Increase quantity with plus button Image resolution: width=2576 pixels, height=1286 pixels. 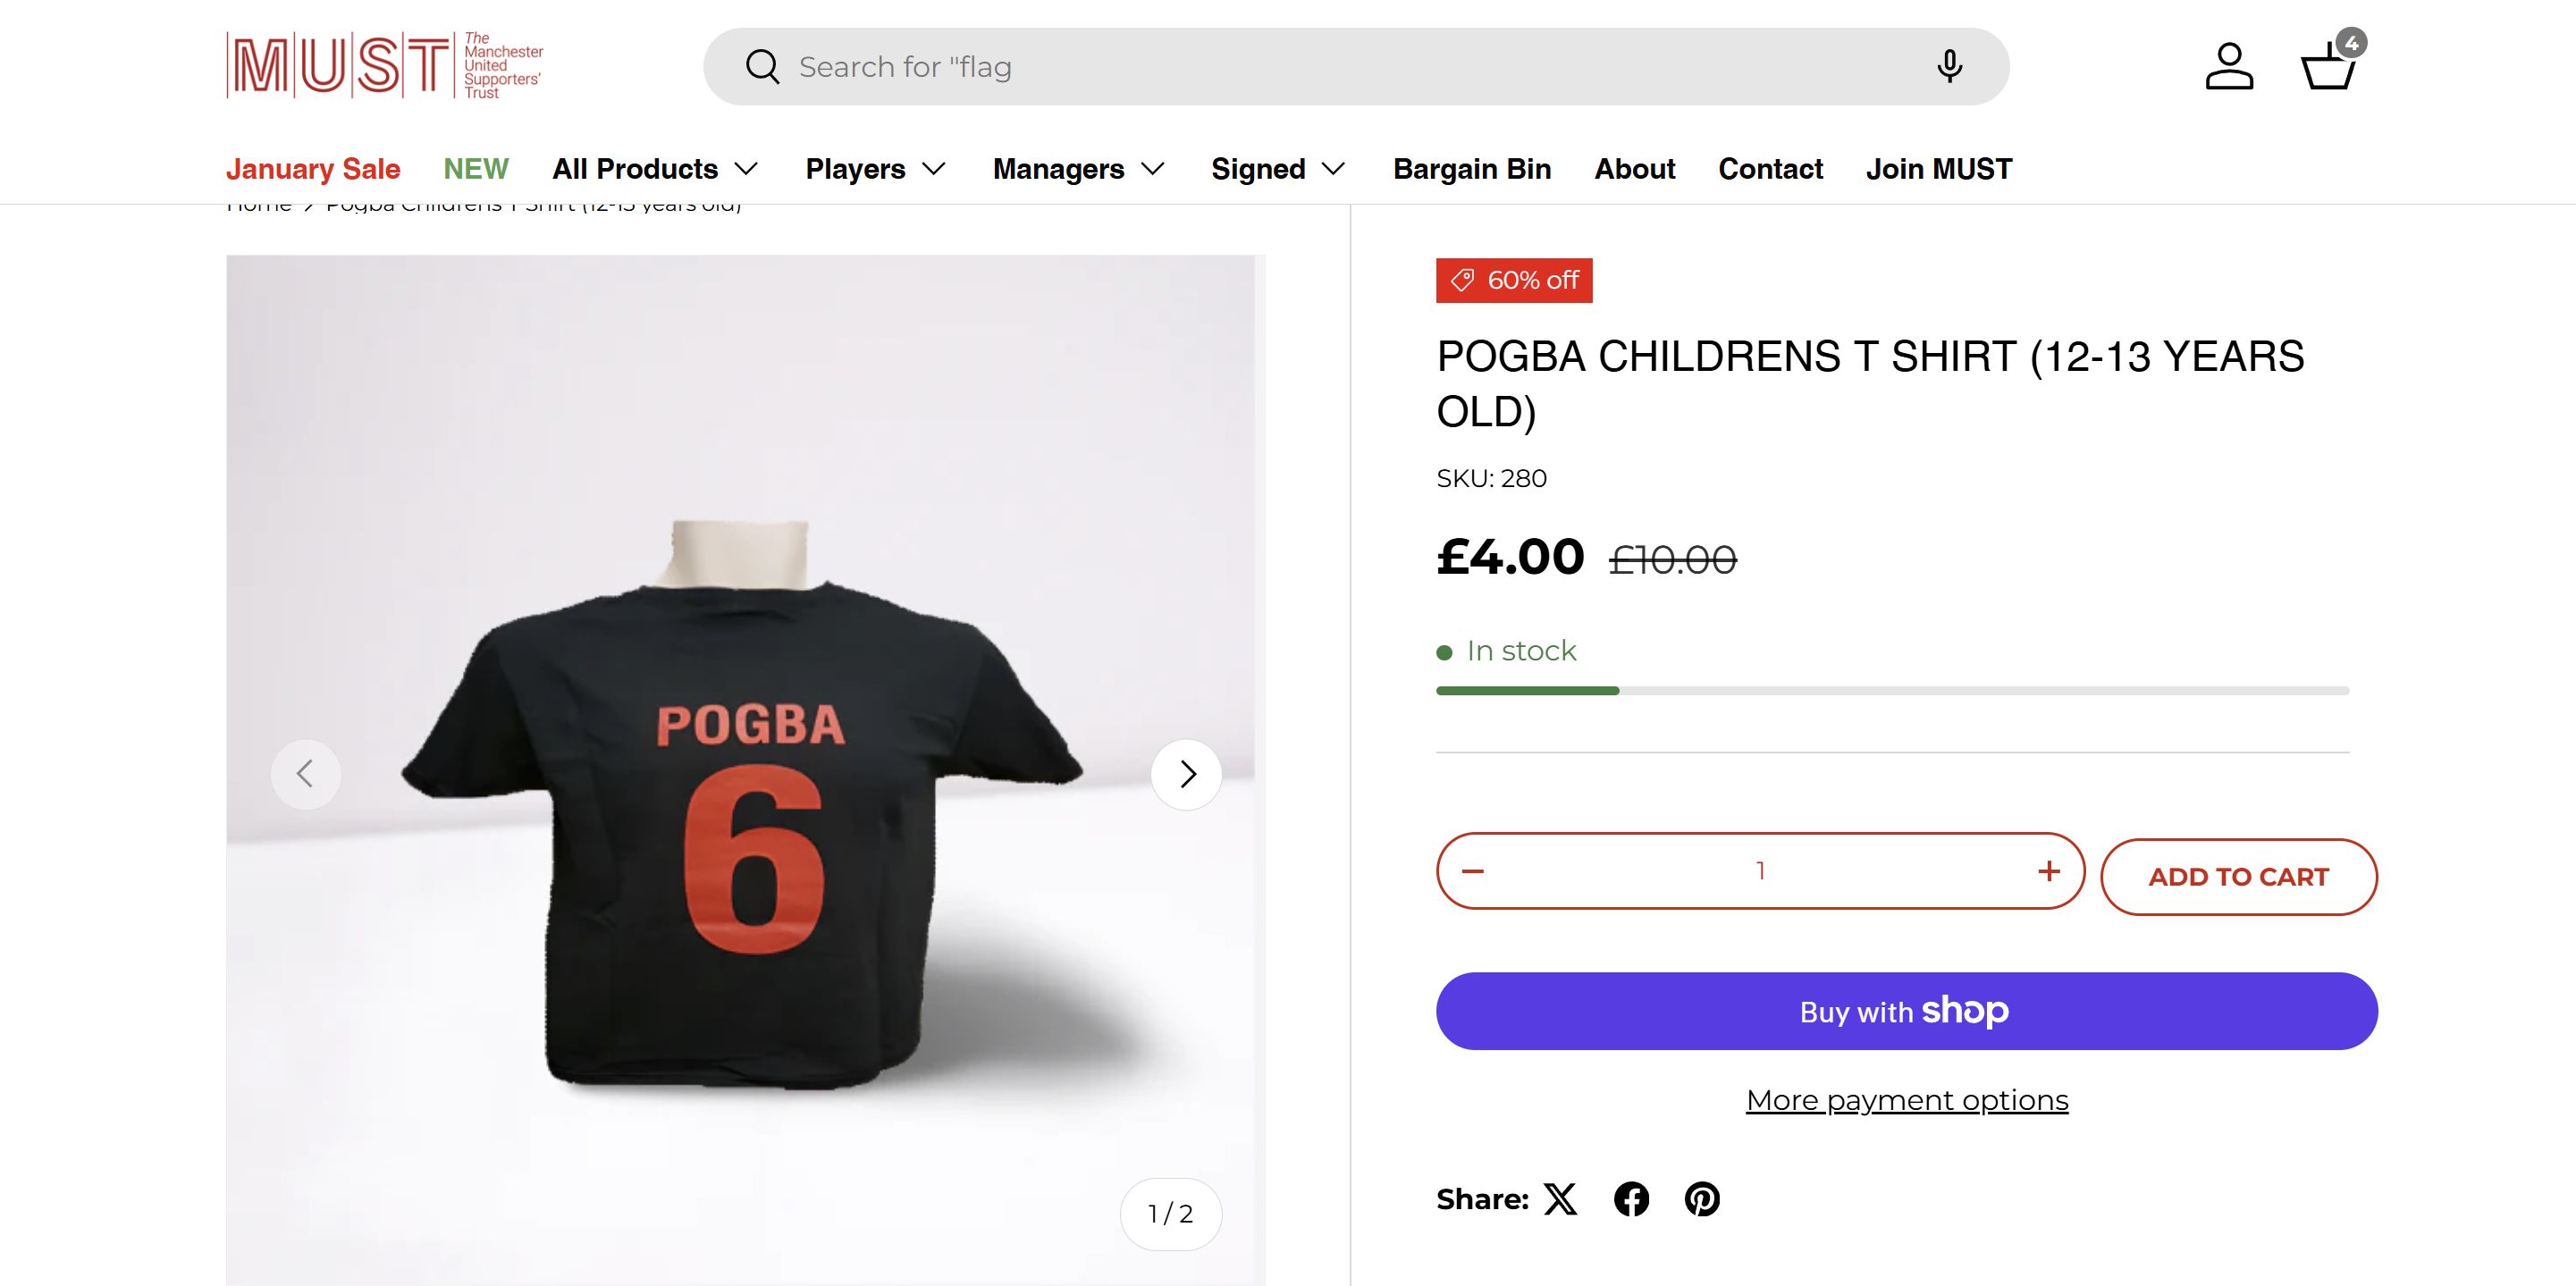coord(2049,871)
